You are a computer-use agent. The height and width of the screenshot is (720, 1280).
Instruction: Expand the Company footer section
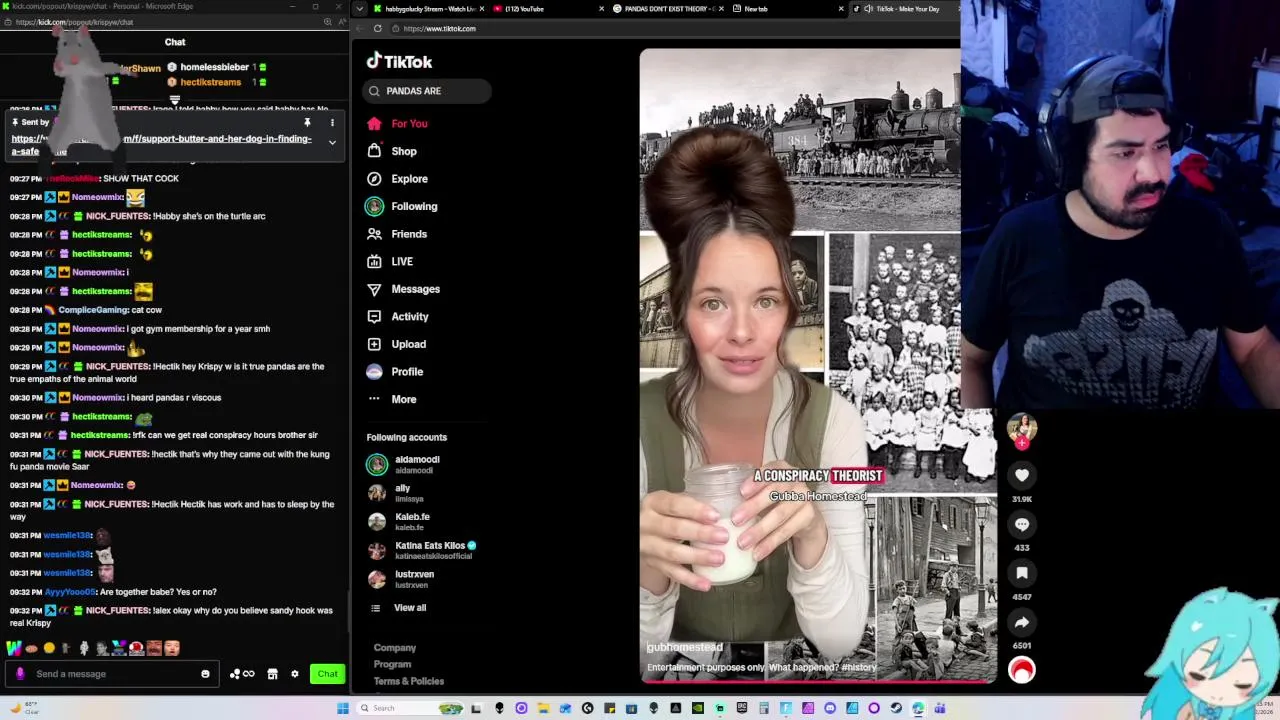(394, 648)
